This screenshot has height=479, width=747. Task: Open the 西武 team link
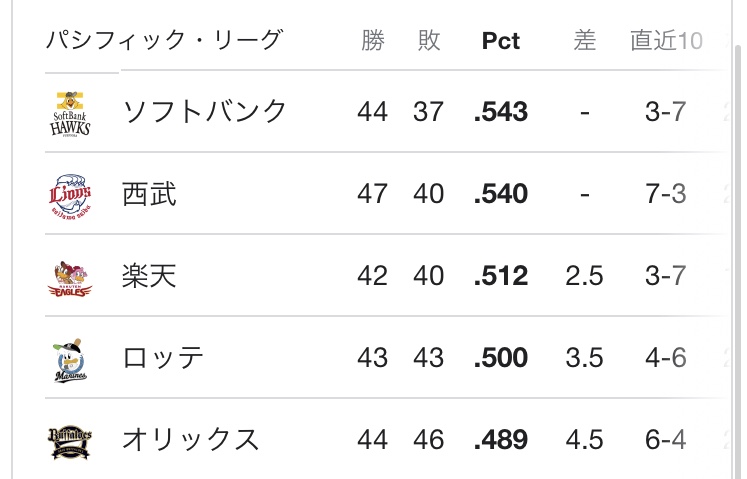149,193
